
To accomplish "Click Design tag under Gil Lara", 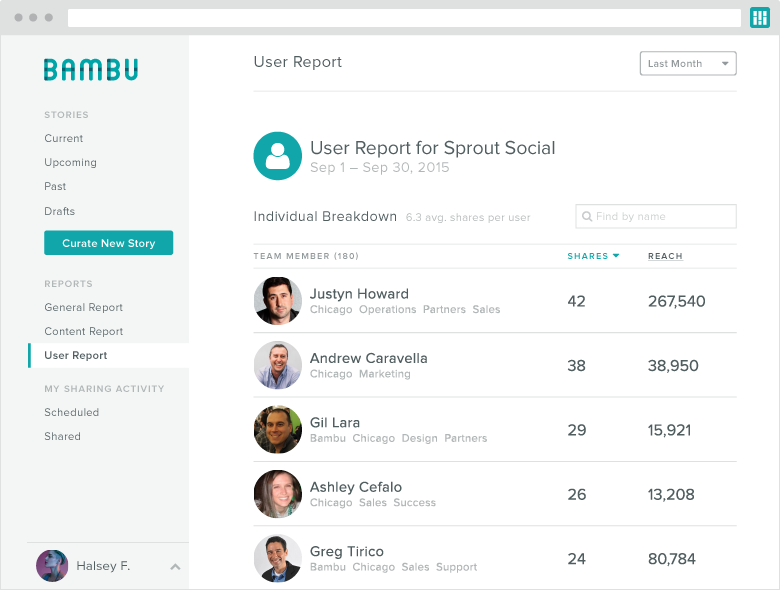I will tap(419, 438).
